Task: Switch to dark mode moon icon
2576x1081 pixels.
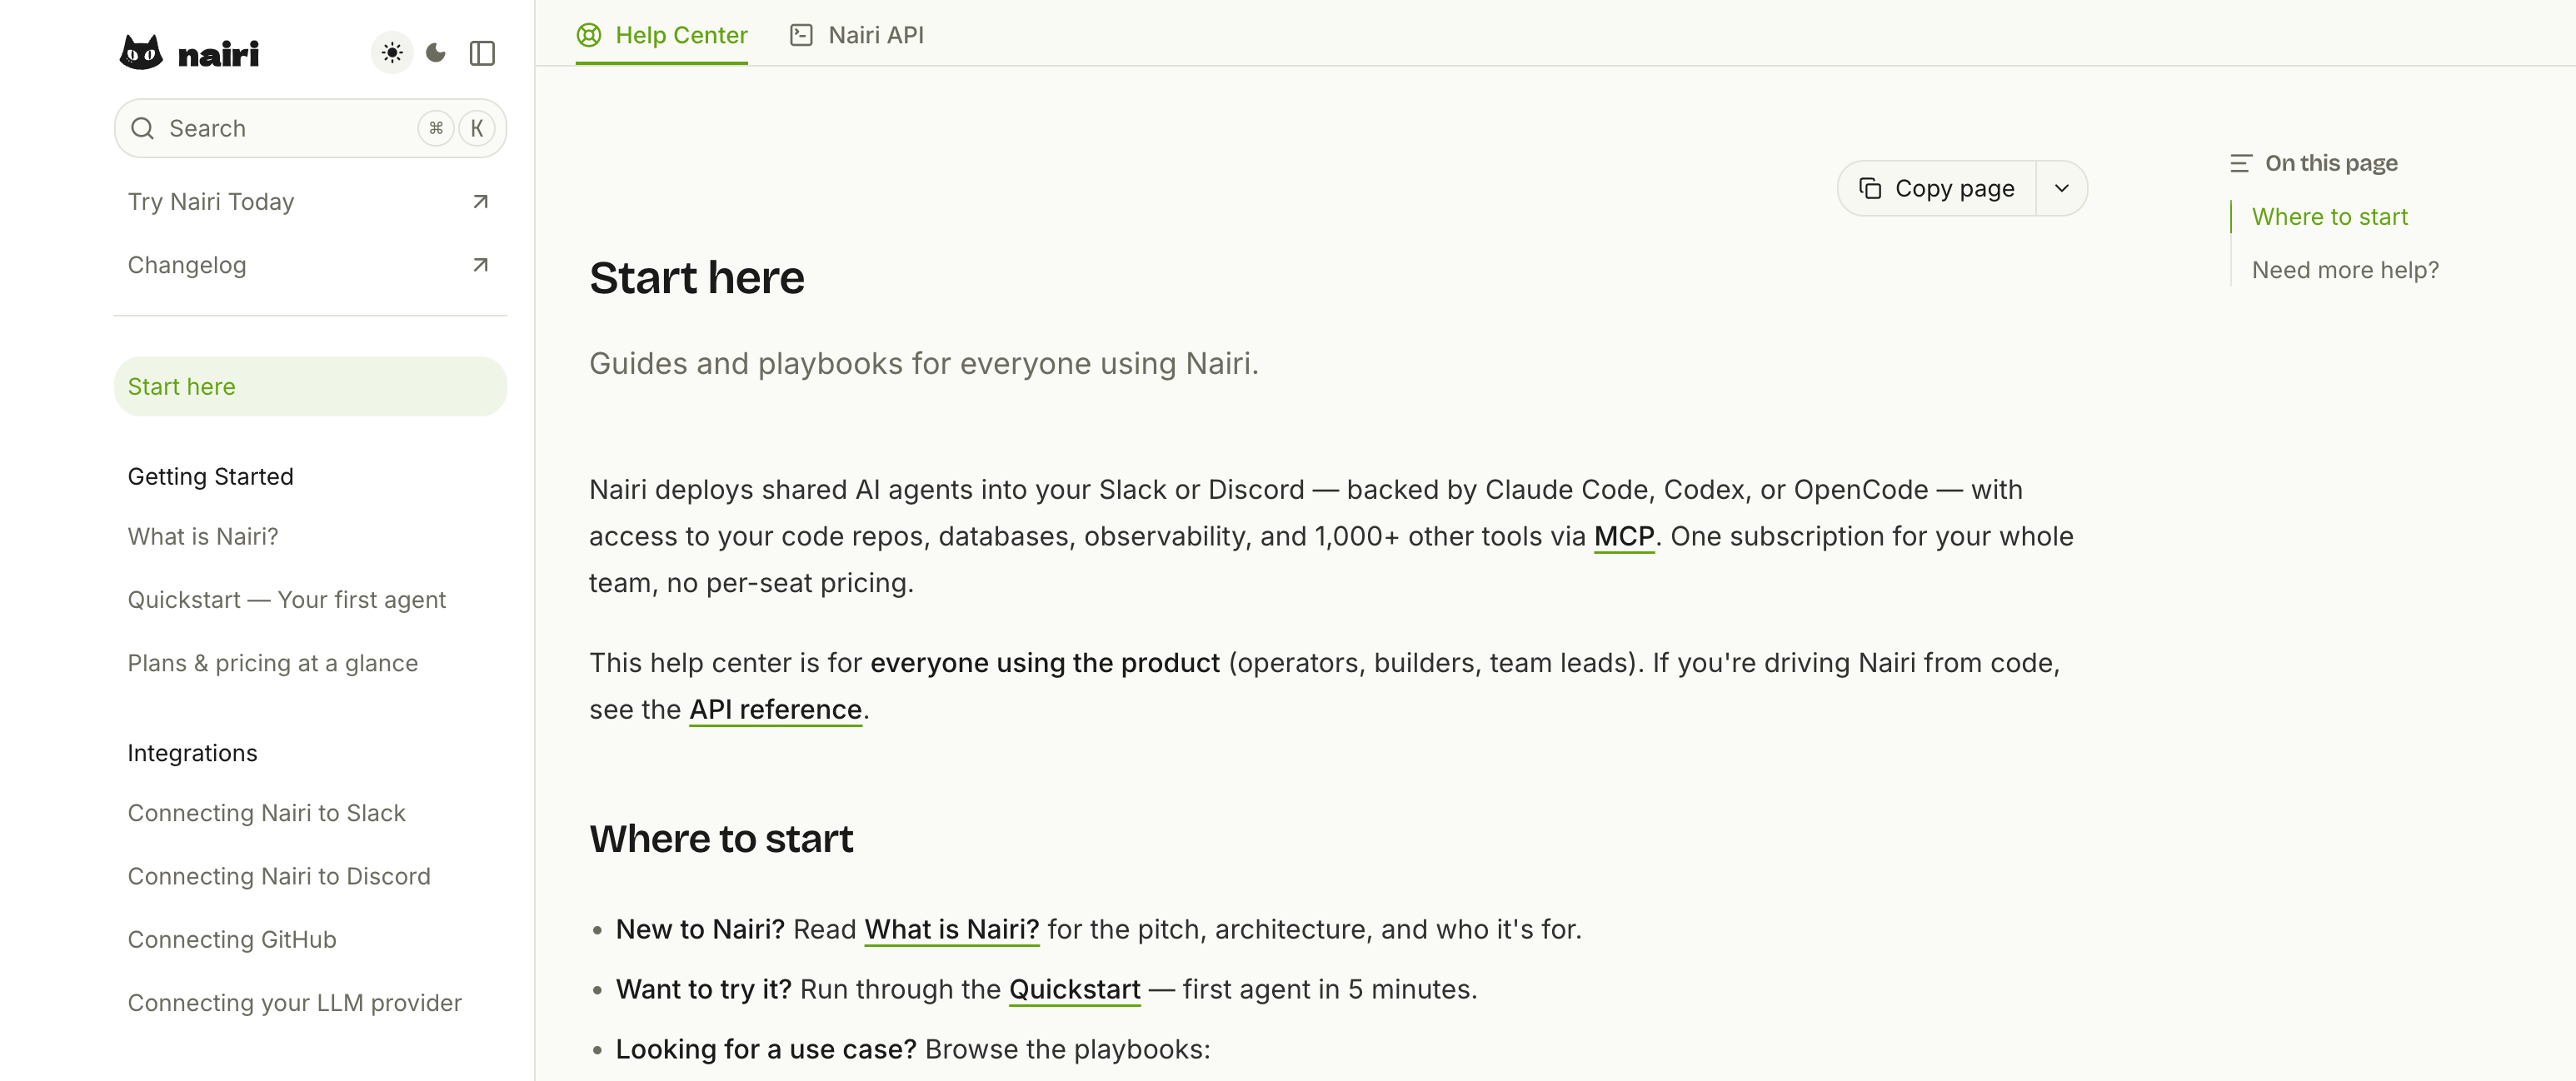Action: pyautogui.click(x=436, y=53)
